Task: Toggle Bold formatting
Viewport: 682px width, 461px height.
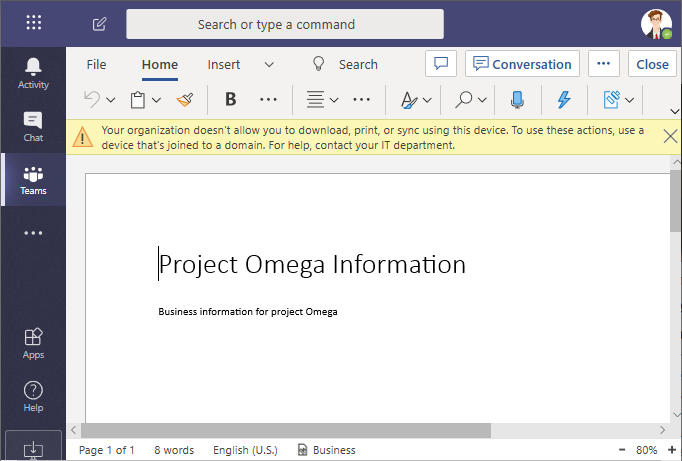Action: tap(231, 99)
